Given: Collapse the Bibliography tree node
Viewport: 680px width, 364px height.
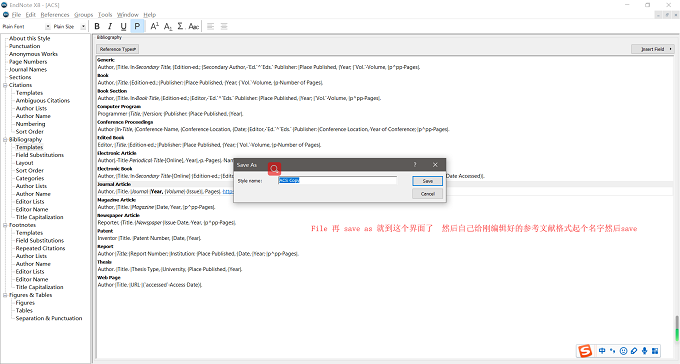Looking at the screenshot, I should tap(5, 140).
